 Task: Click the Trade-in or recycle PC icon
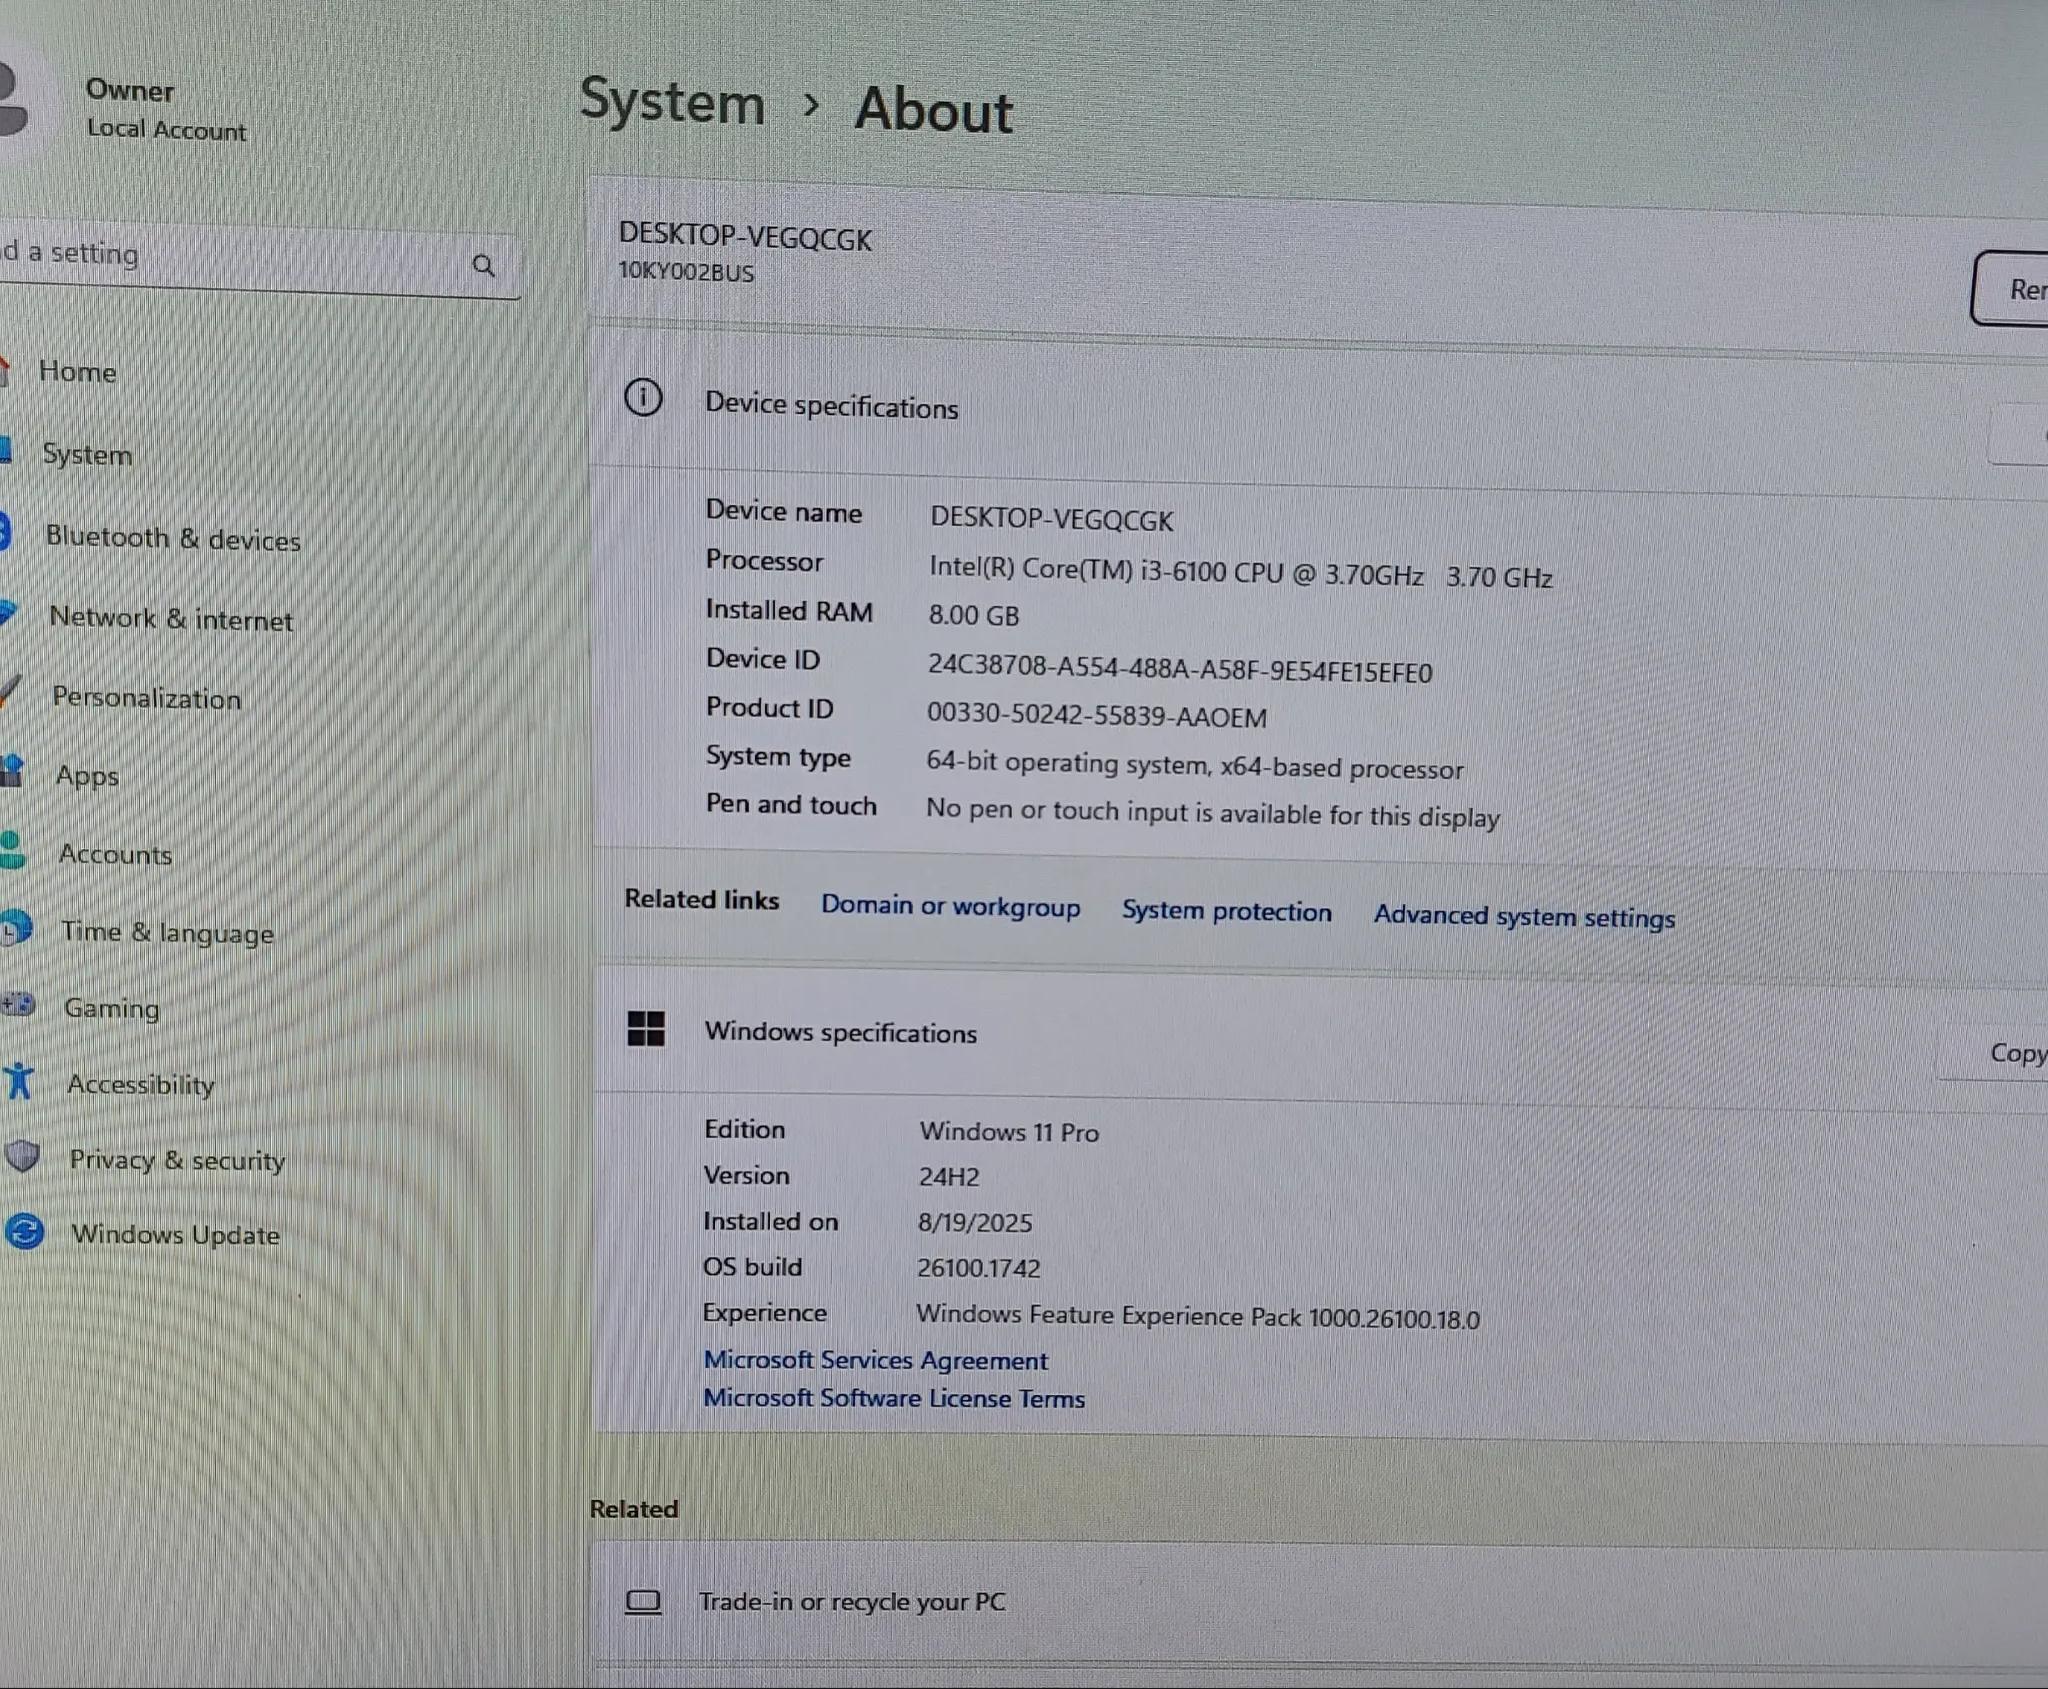[643, 1601]
